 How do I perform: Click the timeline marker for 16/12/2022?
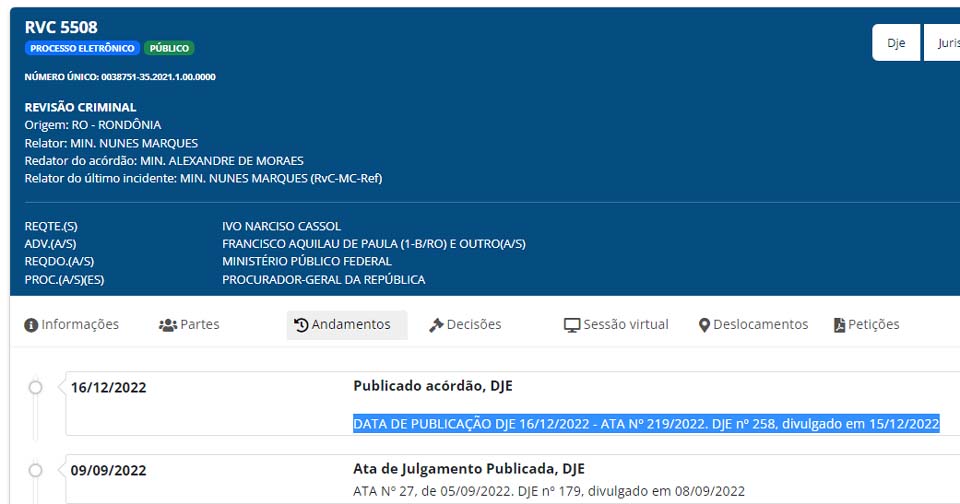coord(36,387)
